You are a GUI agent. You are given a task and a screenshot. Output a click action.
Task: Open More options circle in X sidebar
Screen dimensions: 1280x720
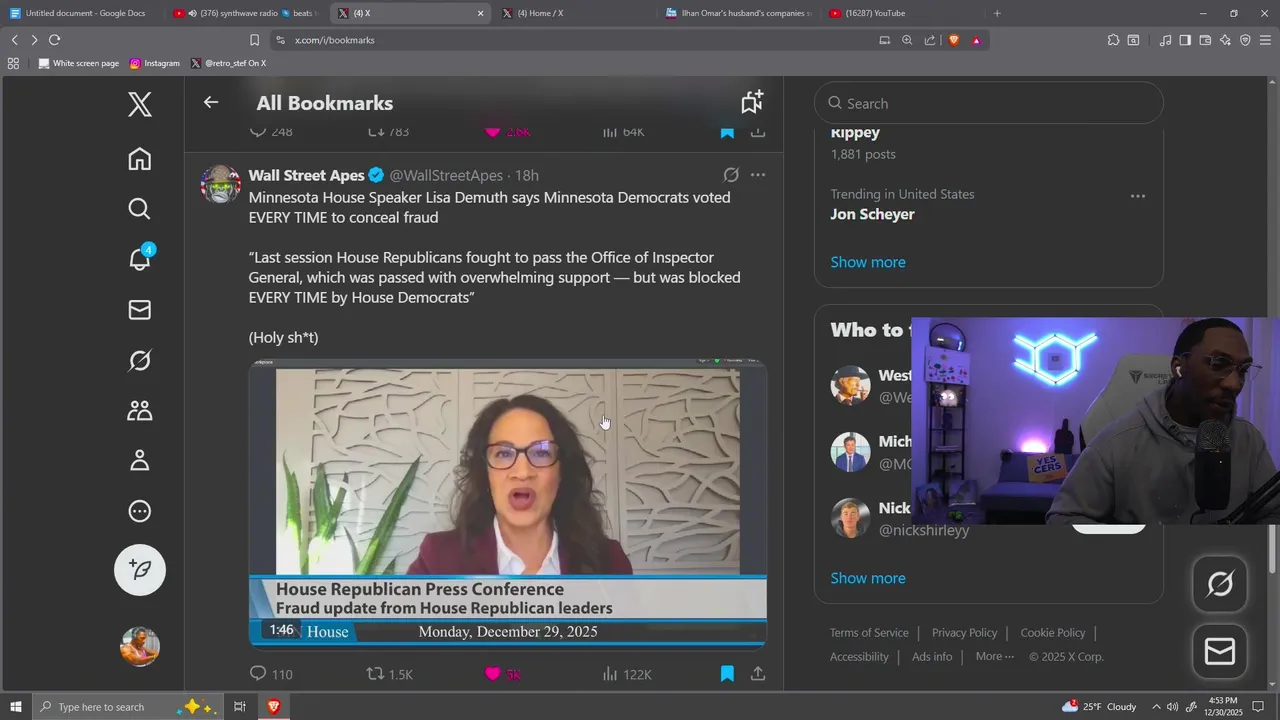tap(140, 511)
